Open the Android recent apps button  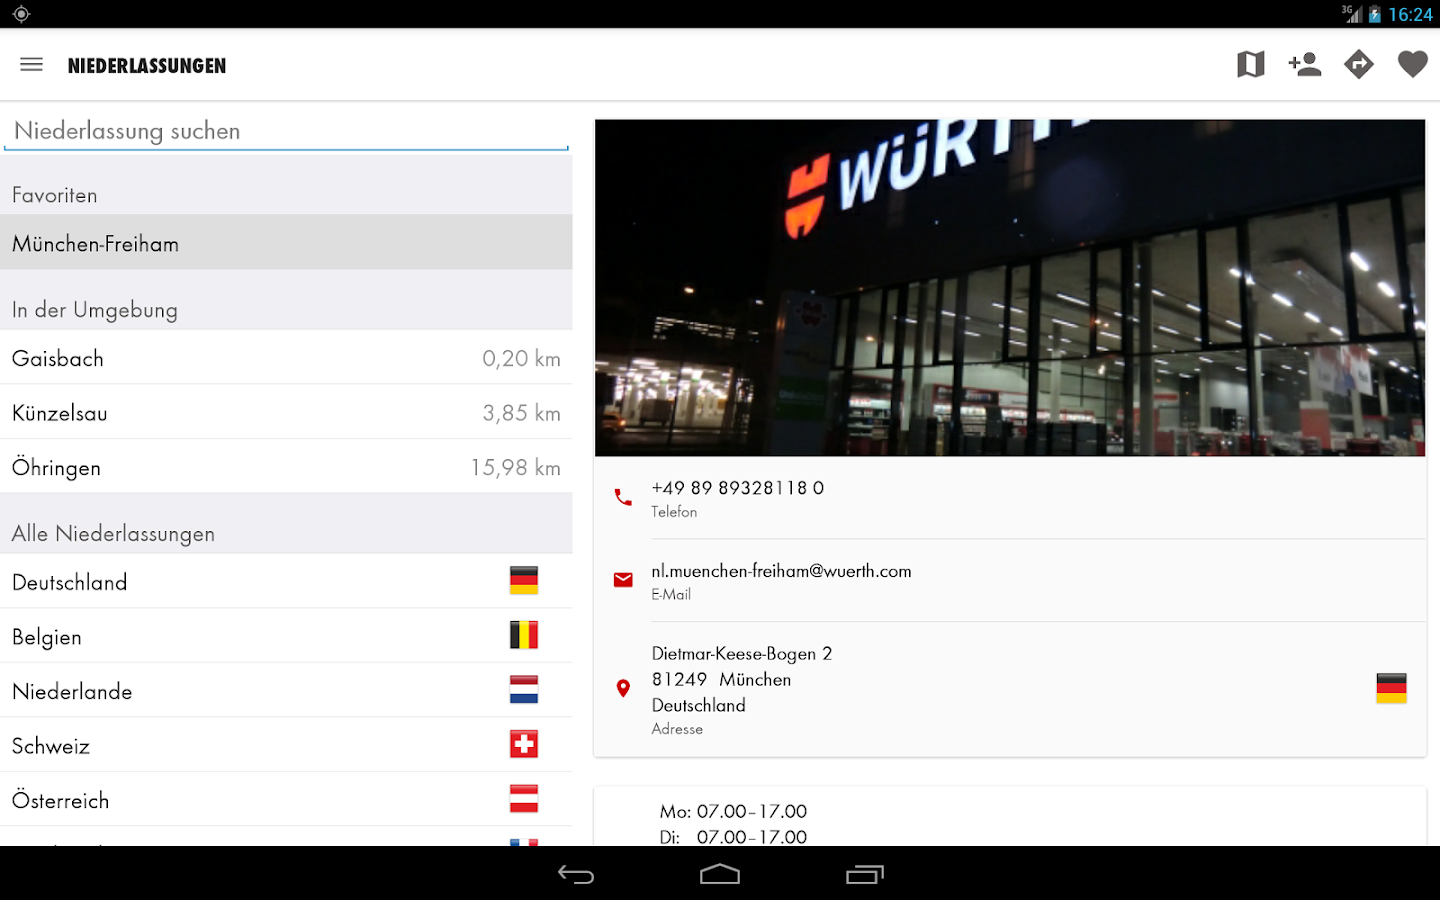coord(865,875)
